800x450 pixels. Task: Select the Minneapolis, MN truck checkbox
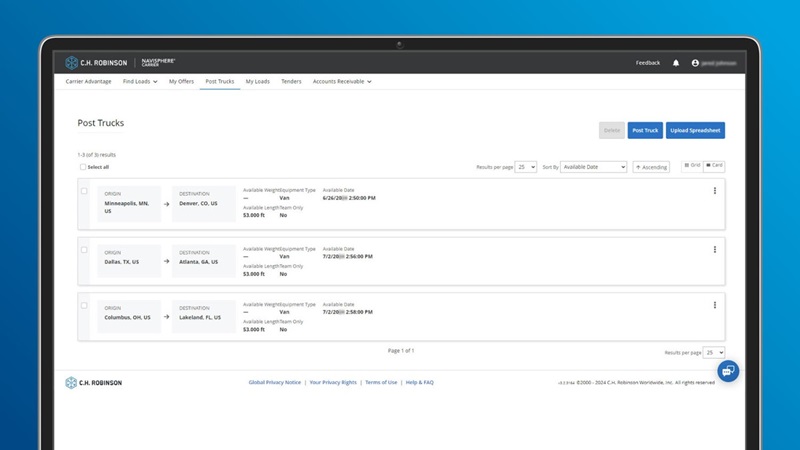pos(84,191)
